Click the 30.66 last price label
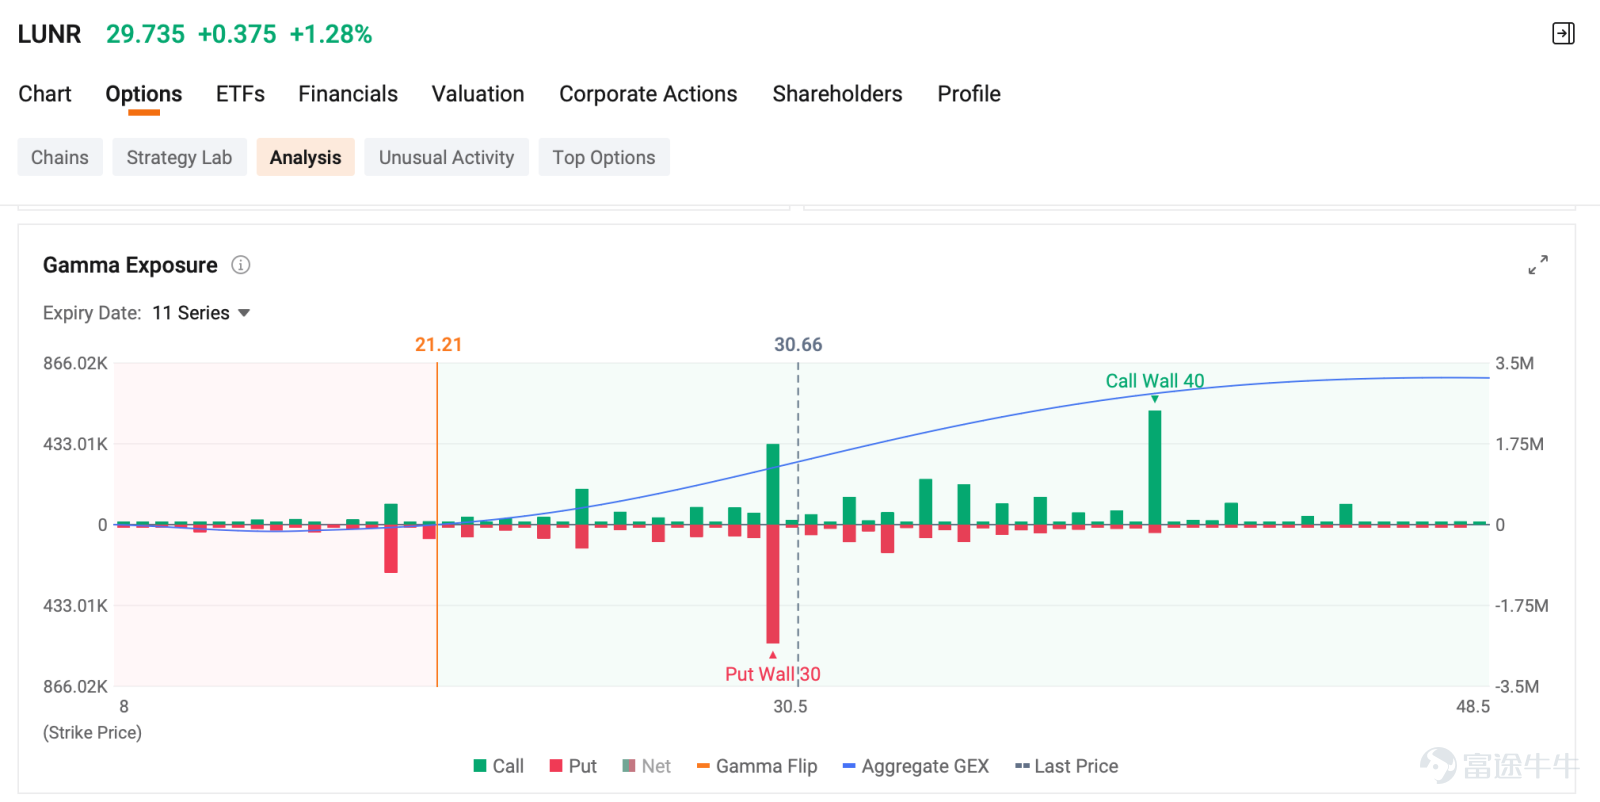This screenshot has height=802, width=1600. tap(798, 345)
